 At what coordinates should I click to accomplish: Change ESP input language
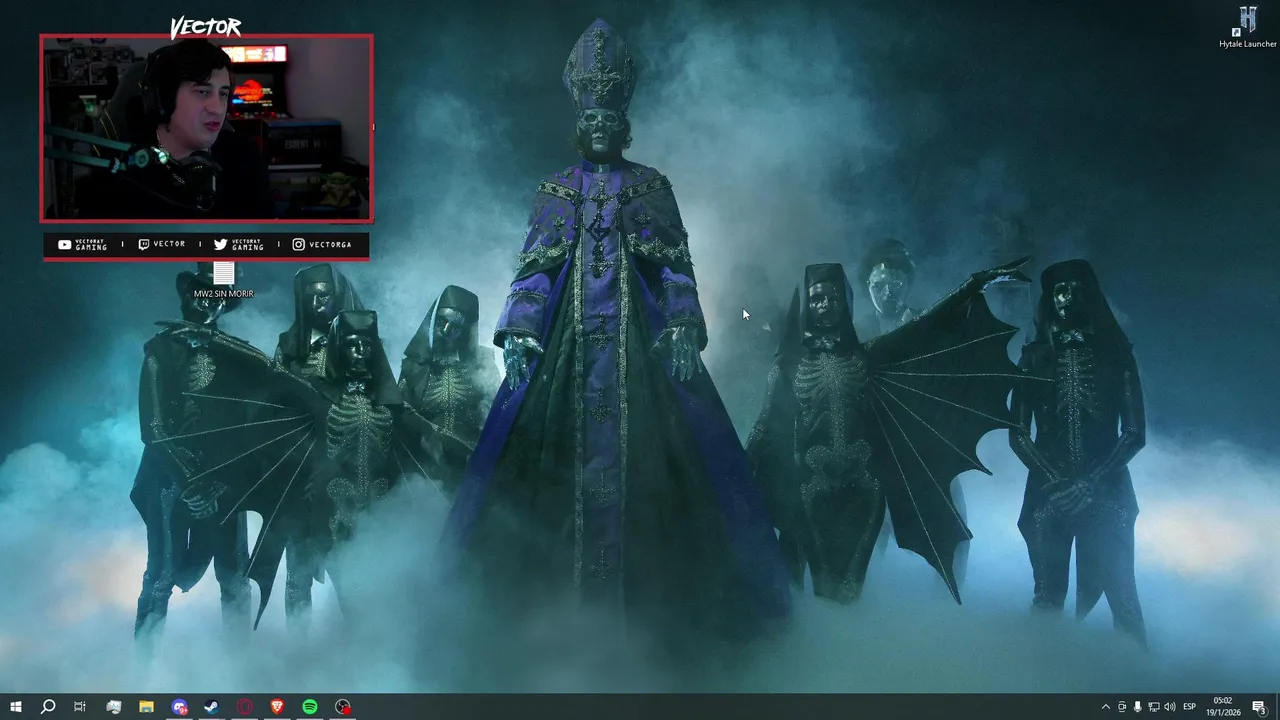(x=1190, y=707)
